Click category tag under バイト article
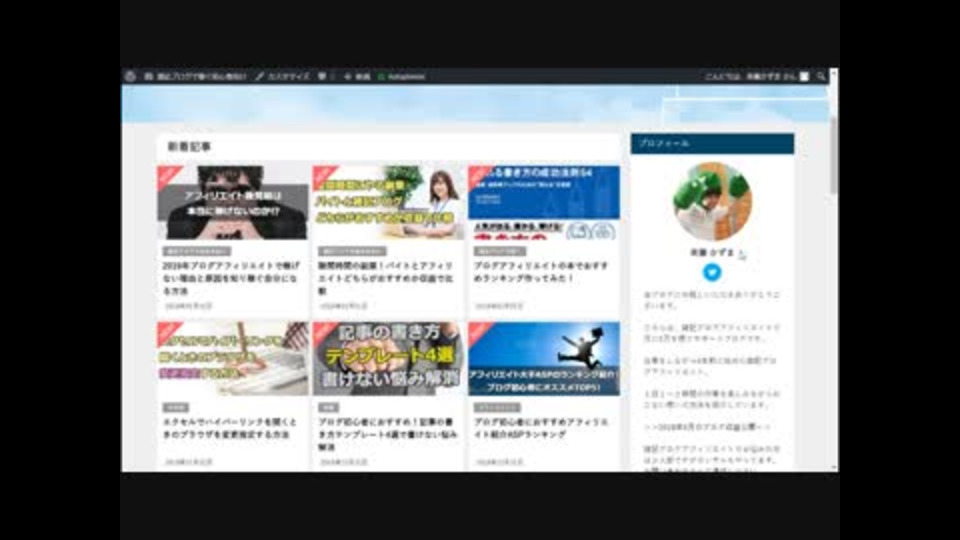Viewport: 960px width, 540px height. tap(352, 251)
